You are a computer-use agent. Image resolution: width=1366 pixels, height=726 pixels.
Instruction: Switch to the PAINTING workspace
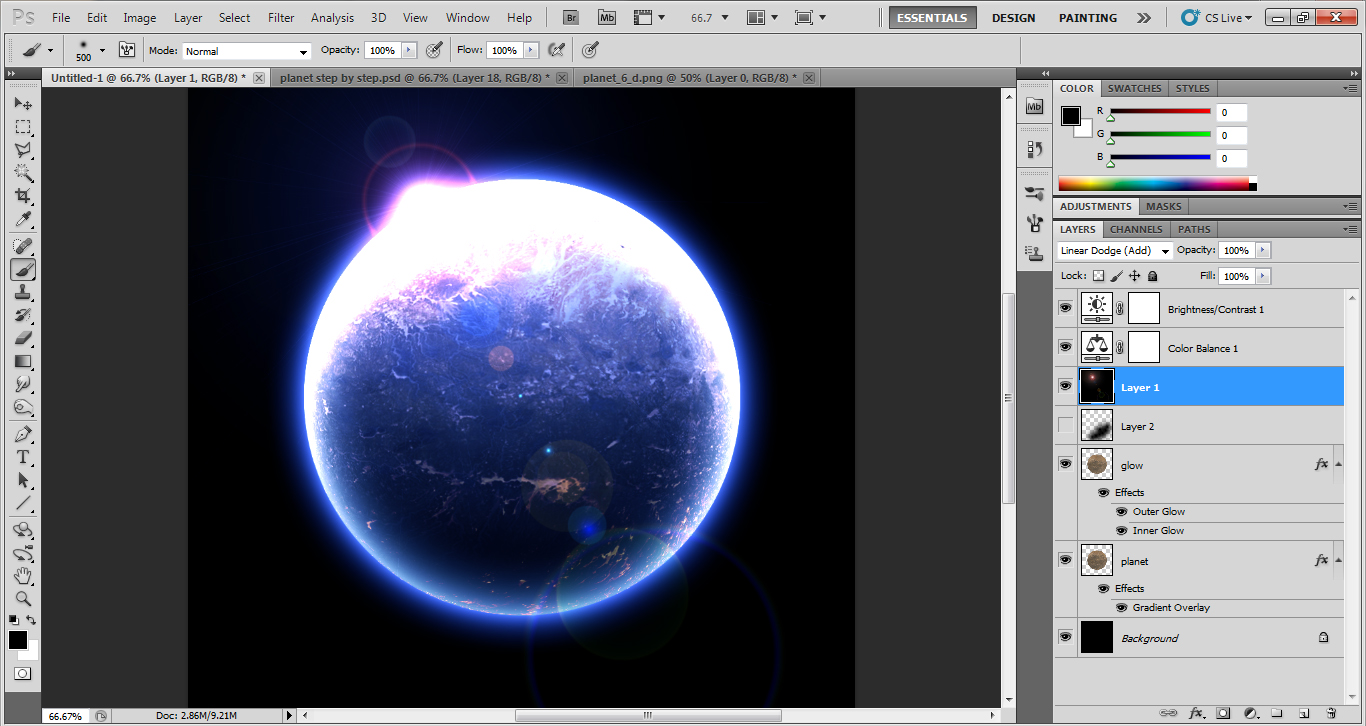click(x=1087, y=17)
